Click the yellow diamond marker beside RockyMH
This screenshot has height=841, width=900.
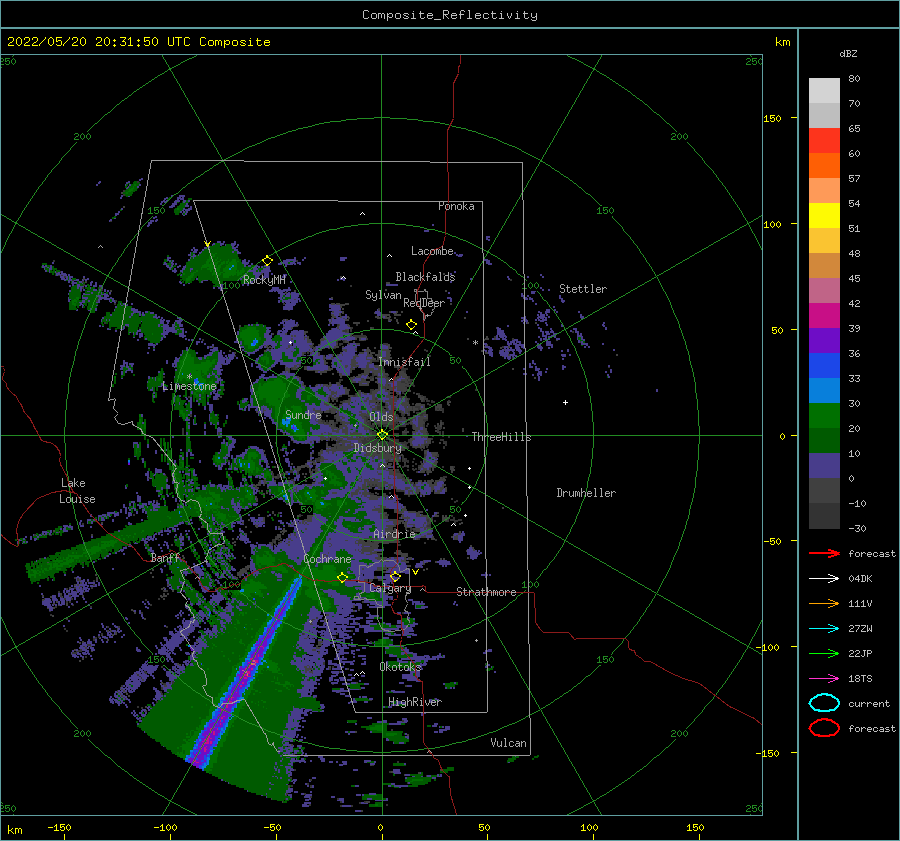tap(267, 261)
